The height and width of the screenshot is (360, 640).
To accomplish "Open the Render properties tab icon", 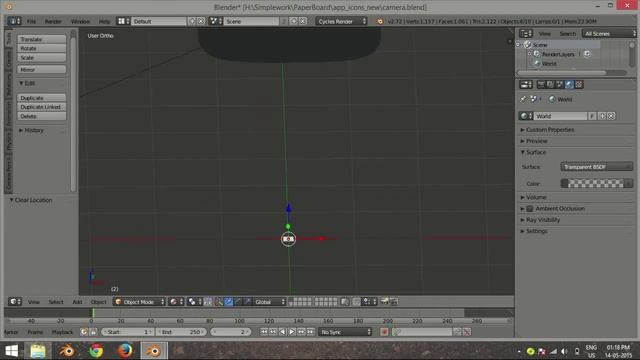I will pos(541,84).
